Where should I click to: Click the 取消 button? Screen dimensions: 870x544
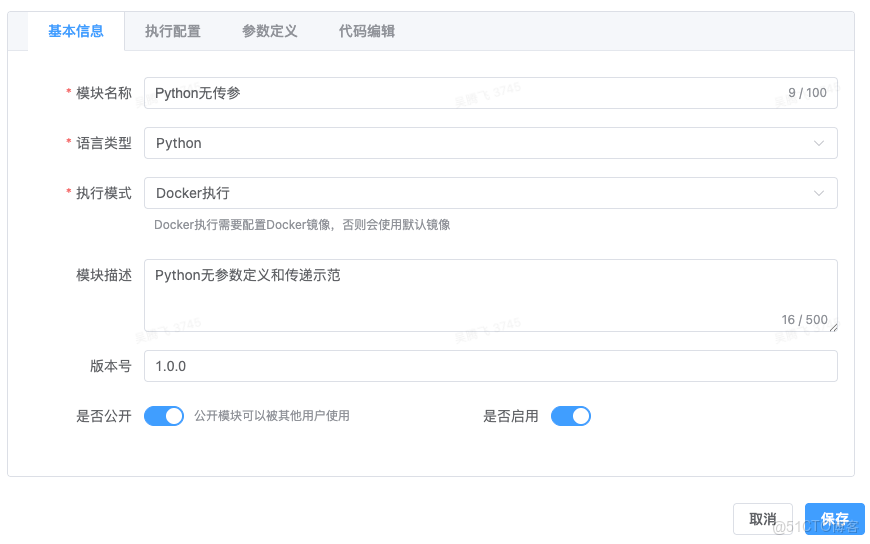[x=762, y=519]
